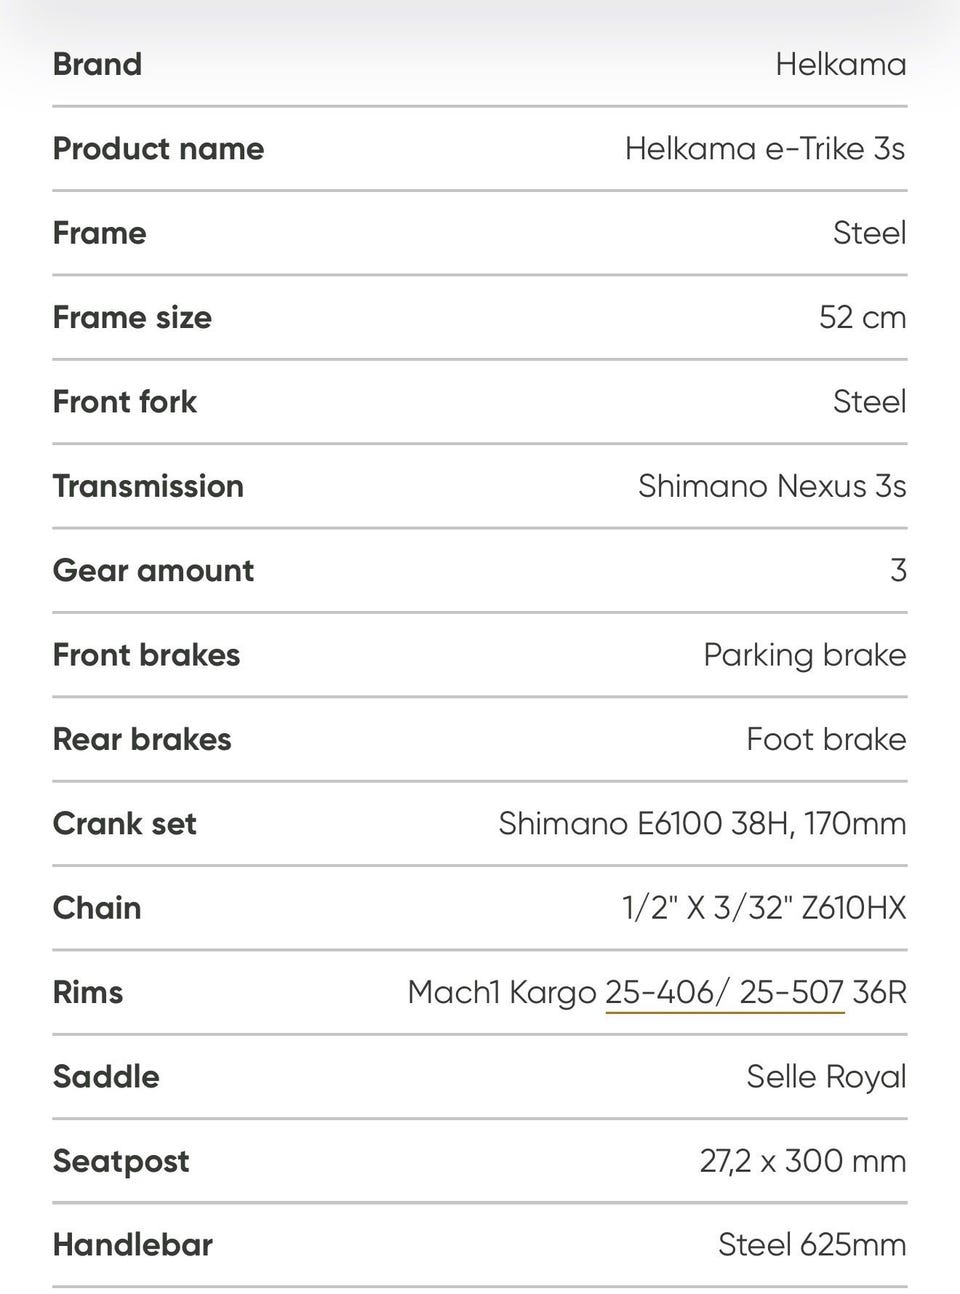This screenshot has width=960, height=1294.
Task: Tap the Z610HX chain specification value
Action: [x=764, y=908]
